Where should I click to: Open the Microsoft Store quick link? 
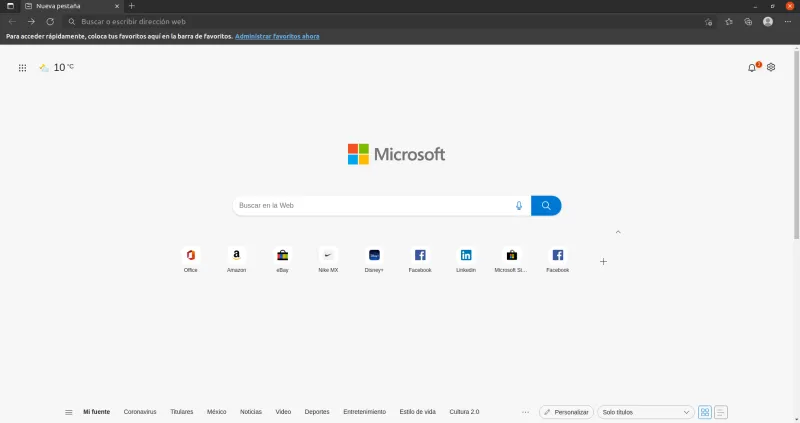pyautogui.click(x=511, y=260)
